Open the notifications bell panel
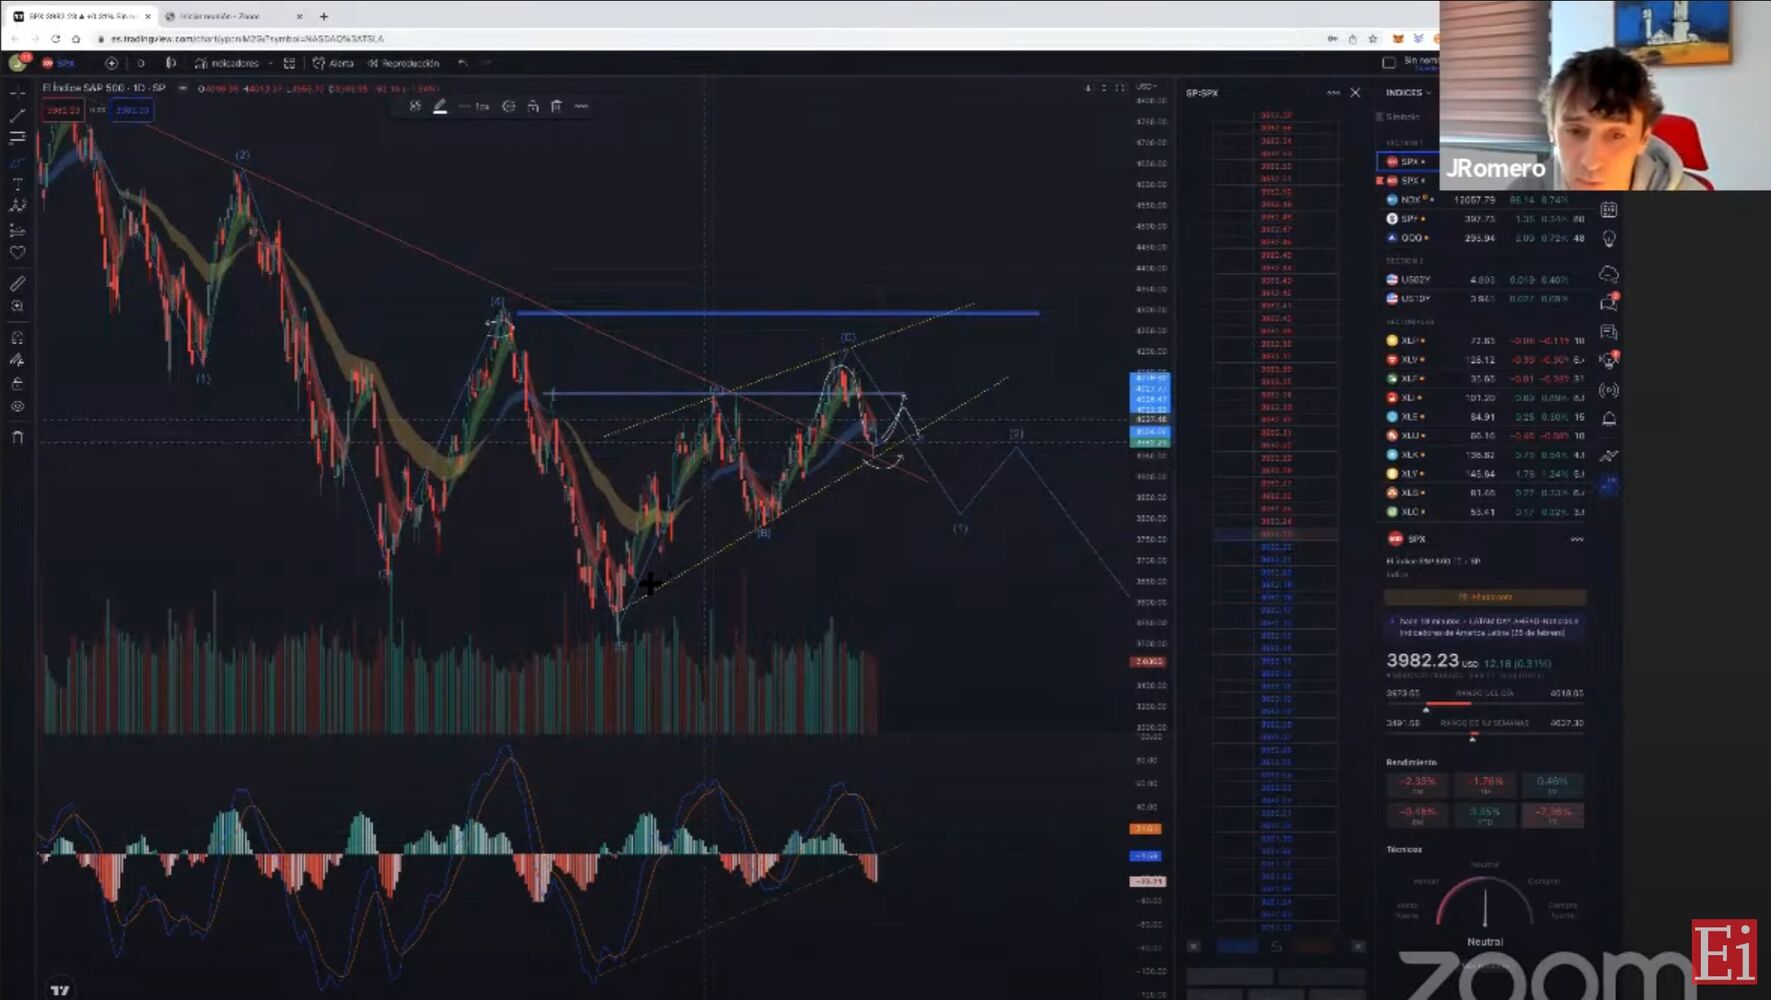Screen dimensions: 1771x1000 (1609, 420)
